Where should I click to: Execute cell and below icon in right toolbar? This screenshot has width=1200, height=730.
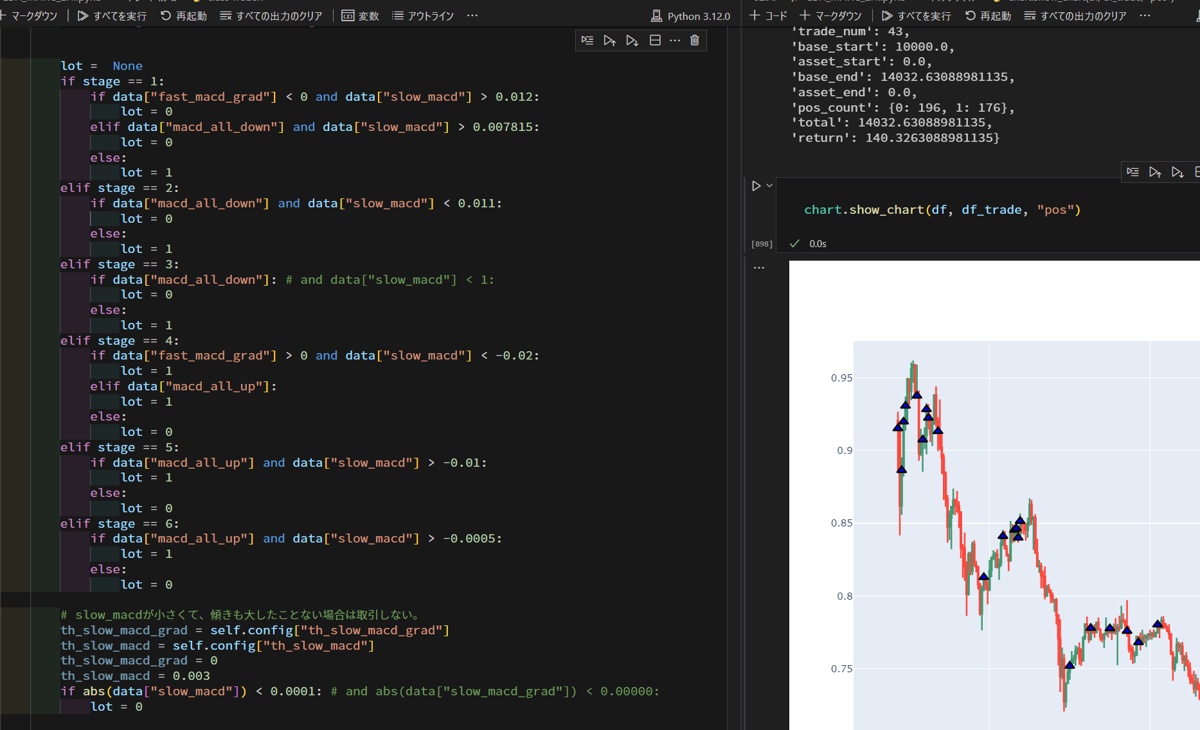1177,172
